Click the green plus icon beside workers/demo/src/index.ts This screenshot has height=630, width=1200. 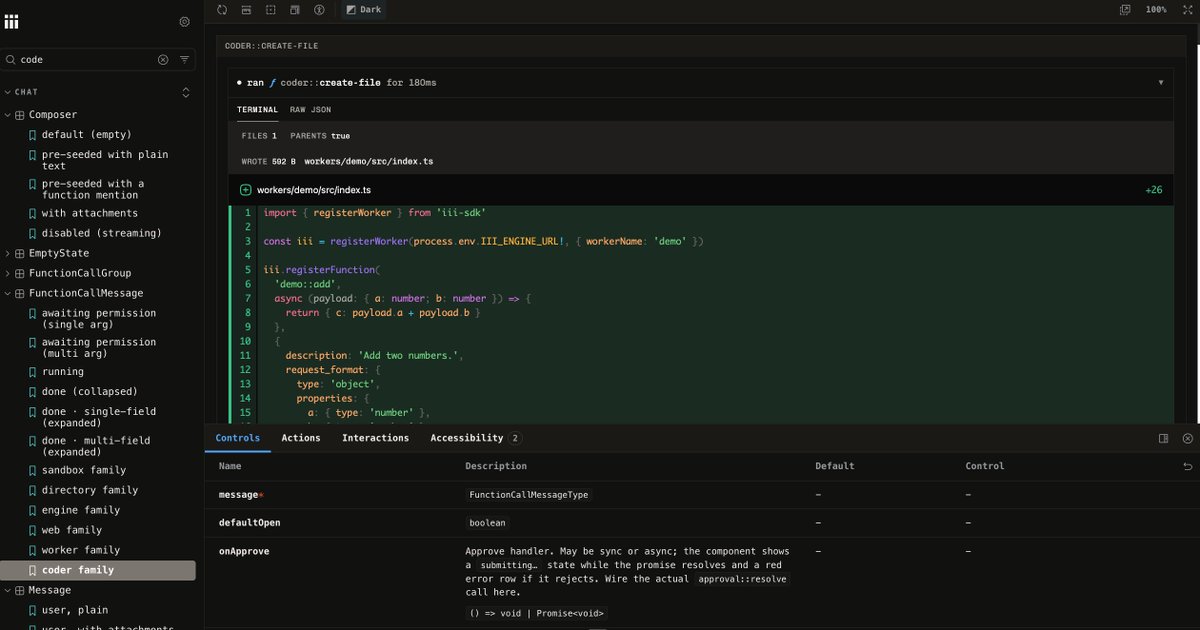pyautogui.click(x=245, y=190)
